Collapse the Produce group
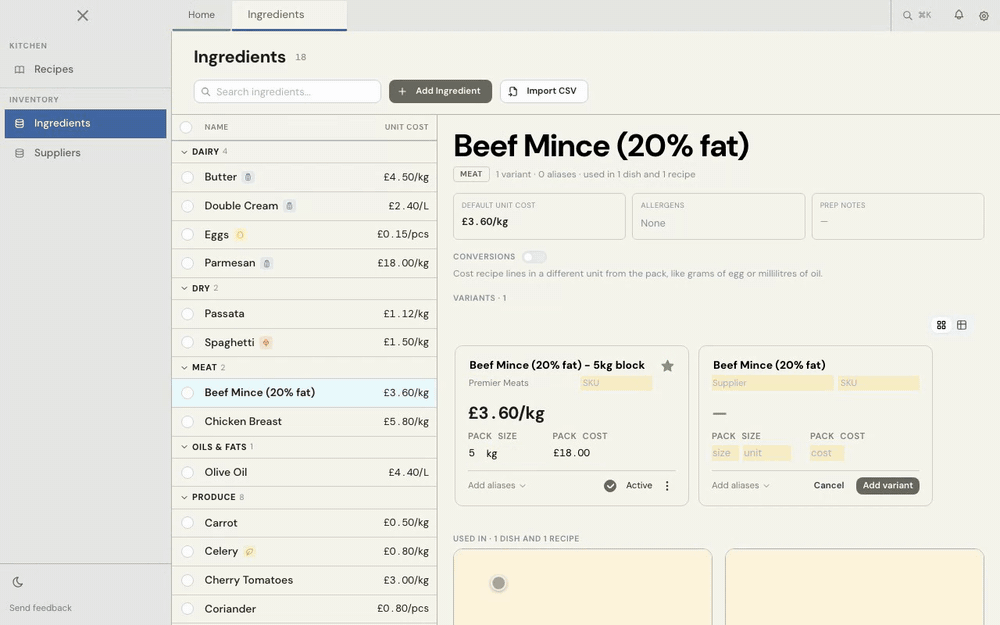Viewport: 1000px width, 625px height. (x=184, y=497)
